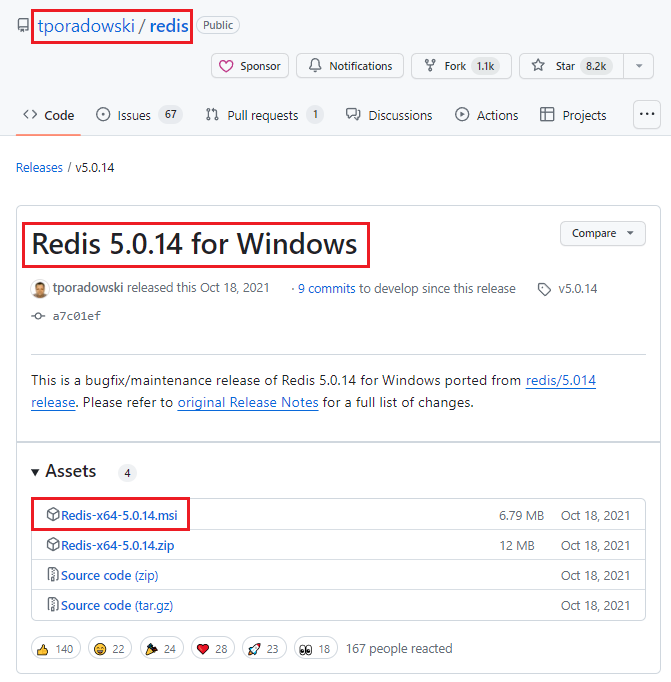Click the 12 MB file size text
This screenshot has width=671, height=682.
pyautogui.click(x=517, y=545)
